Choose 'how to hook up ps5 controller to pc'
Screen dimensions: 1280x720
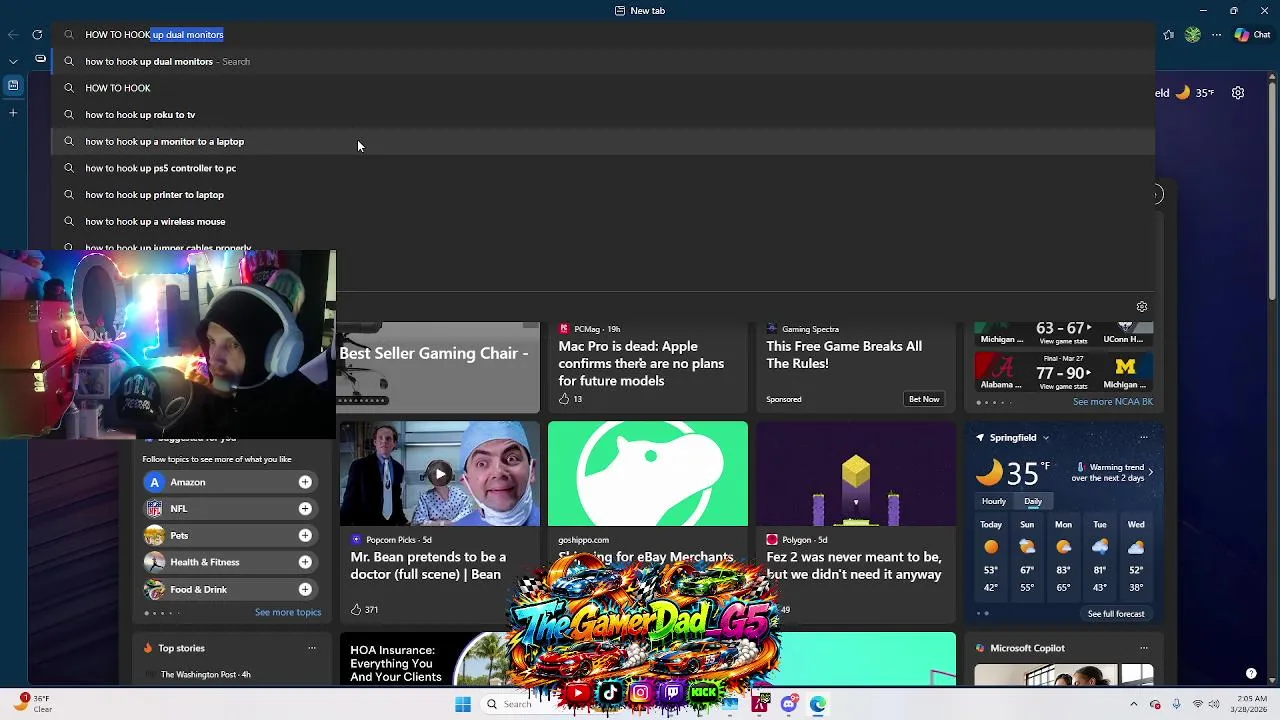coord(603,168)
